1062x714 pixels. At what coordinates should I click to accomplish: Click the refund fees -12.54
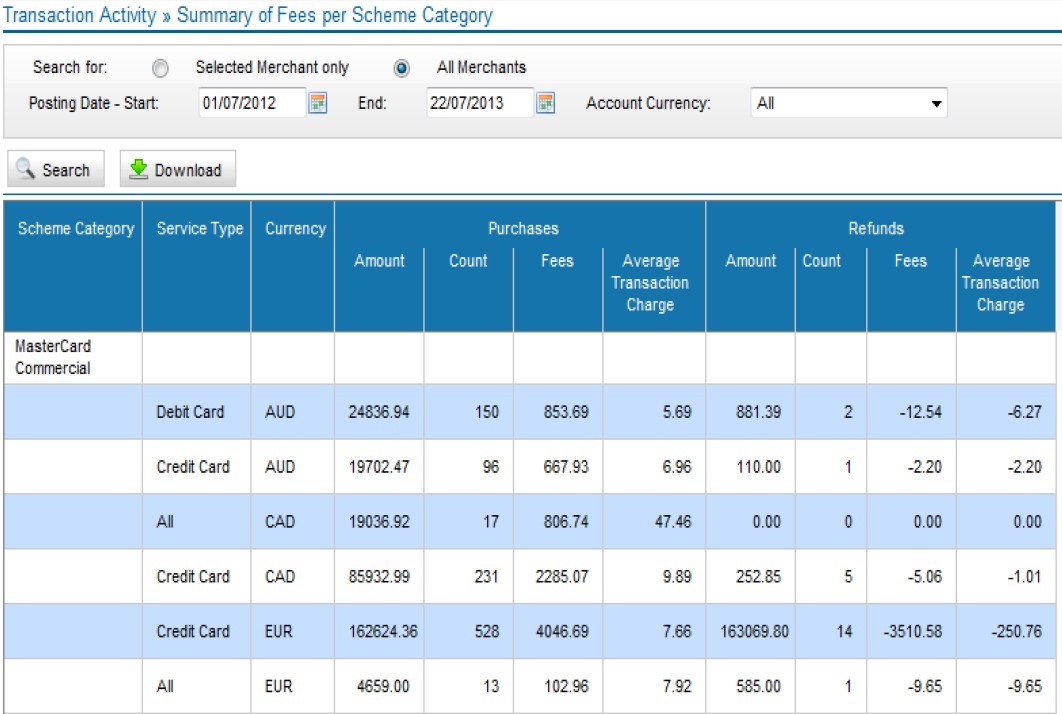click(x=920, y=412)
